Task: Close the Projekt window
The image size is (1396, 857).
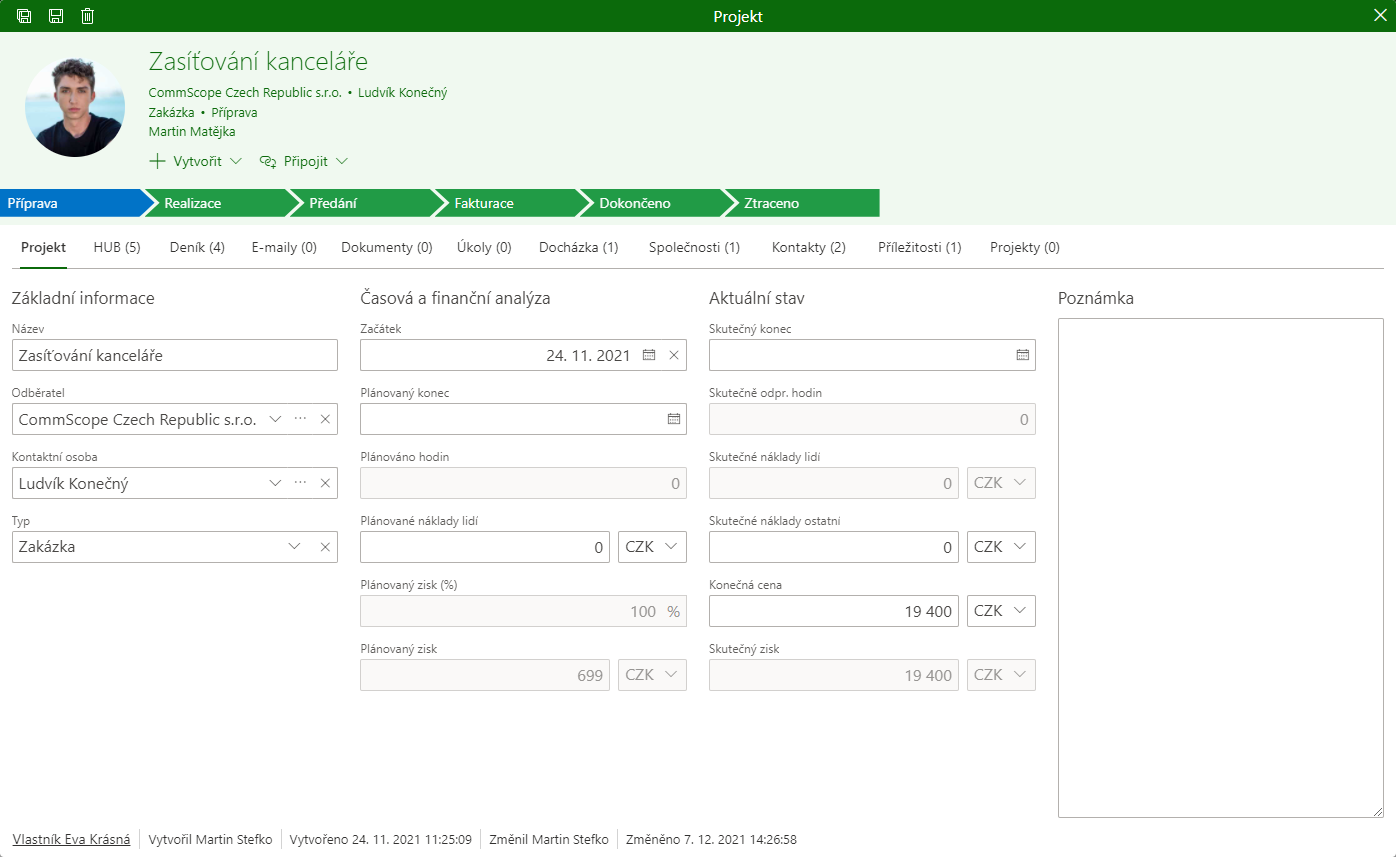Action: coord(1380,16)
